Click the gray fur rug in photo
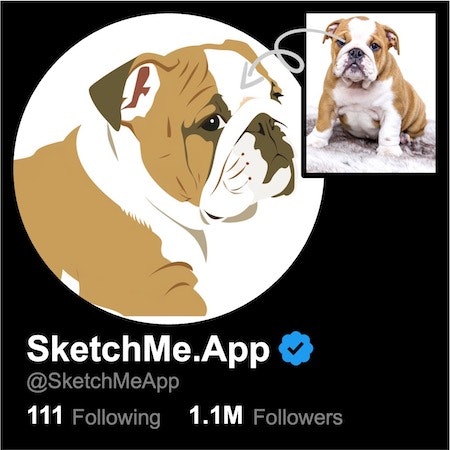 [x=371, y=157]
